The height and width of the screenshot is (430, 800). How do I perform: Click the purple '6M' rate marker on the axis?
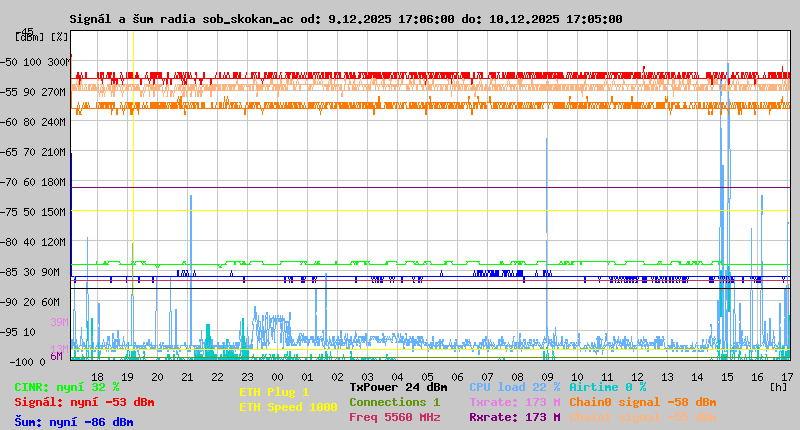(56, 356)
